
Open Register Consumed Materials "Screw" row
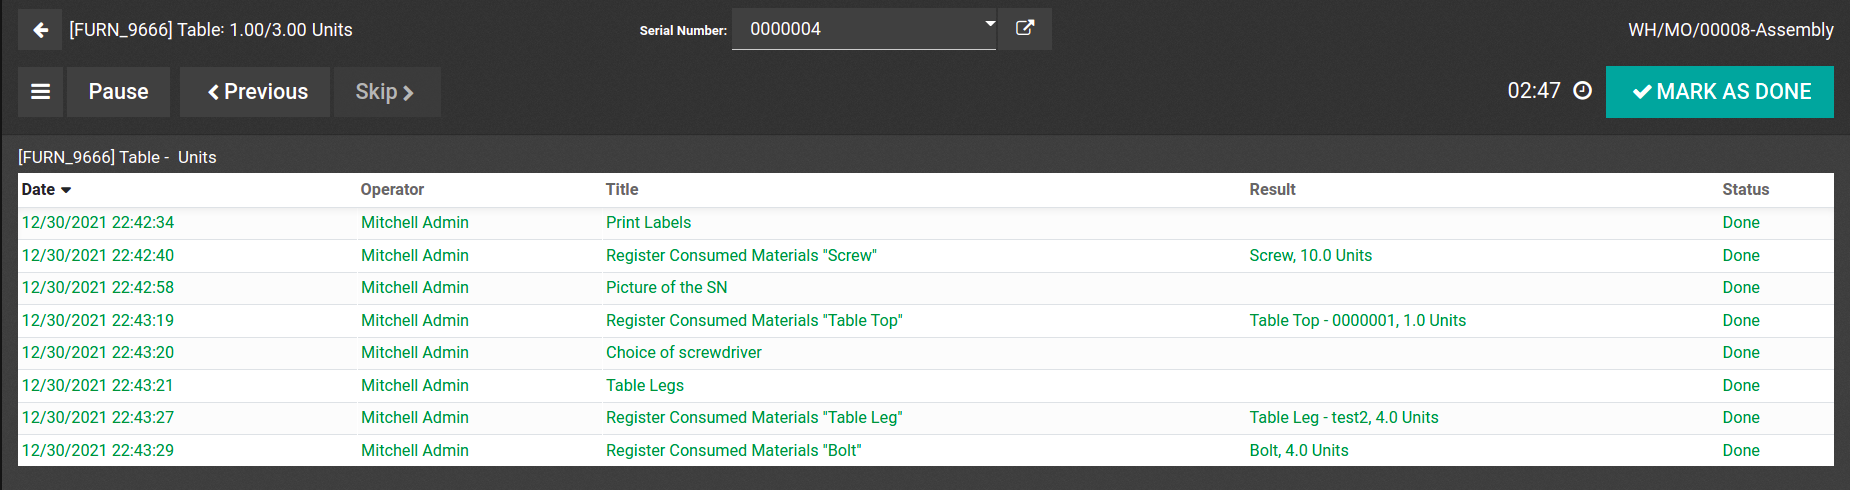pos(740,255)
